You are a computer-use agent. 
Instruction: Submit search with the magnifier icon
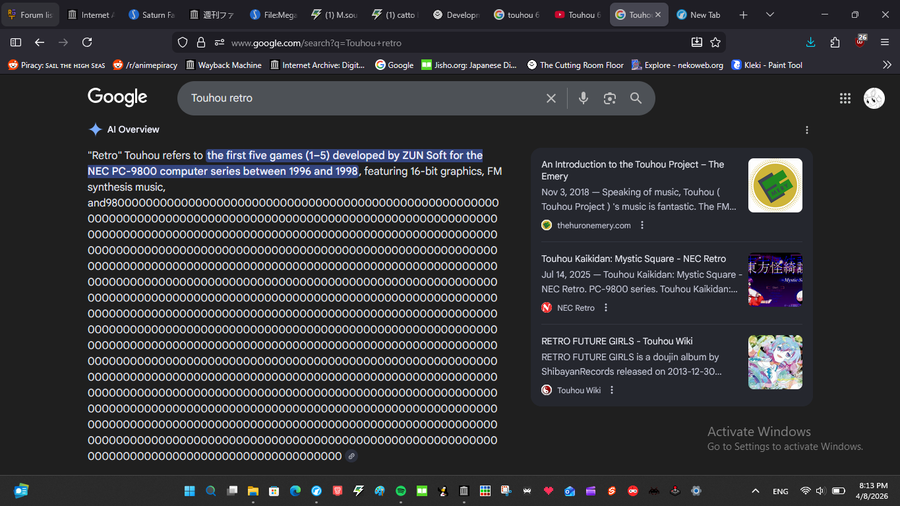pyautogui.click(x=635, y=98)
